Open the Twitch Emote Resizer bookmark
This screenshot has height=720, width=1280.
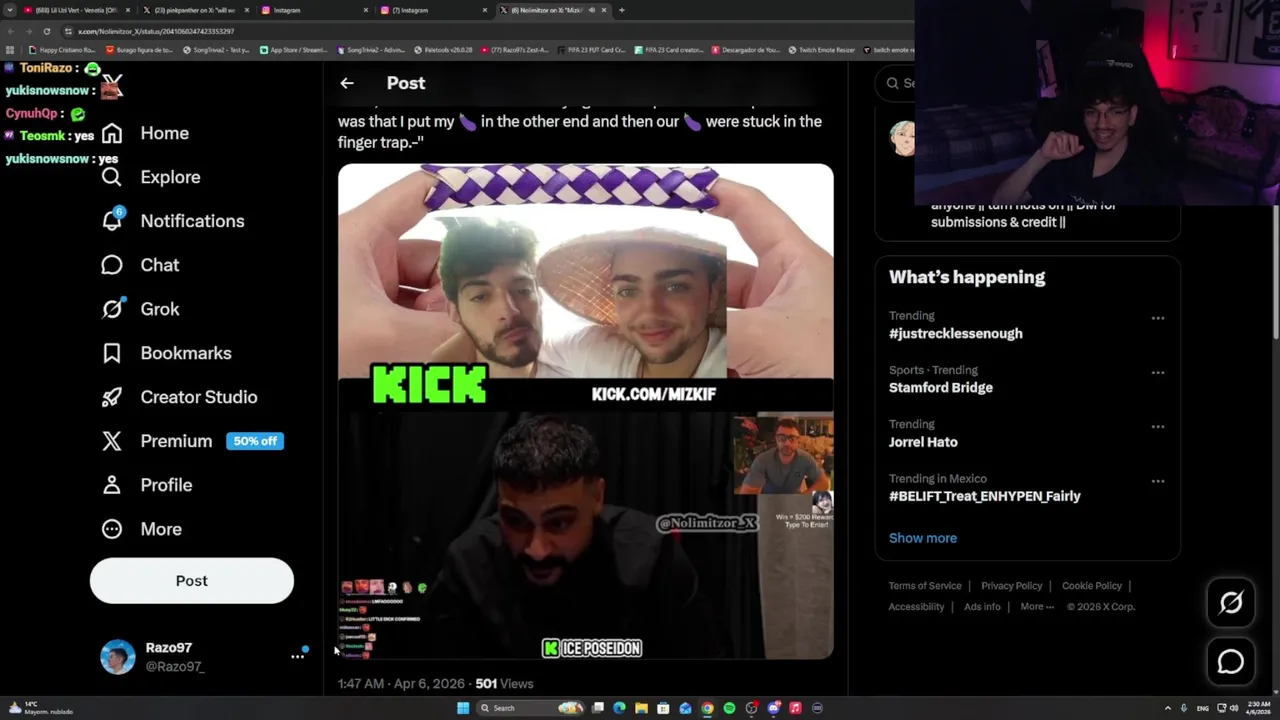pos(821,49)
